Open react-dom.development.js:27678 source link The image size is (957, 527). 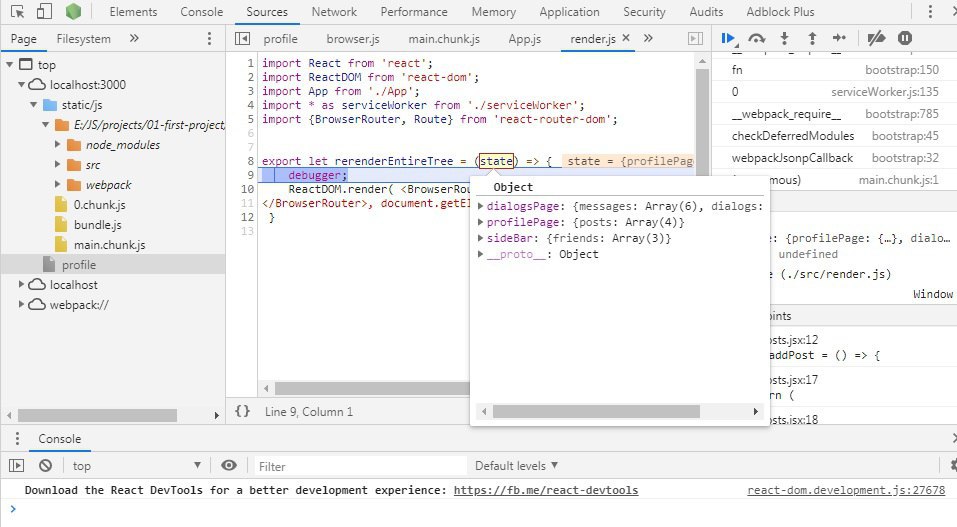click(x=846, y=490)
